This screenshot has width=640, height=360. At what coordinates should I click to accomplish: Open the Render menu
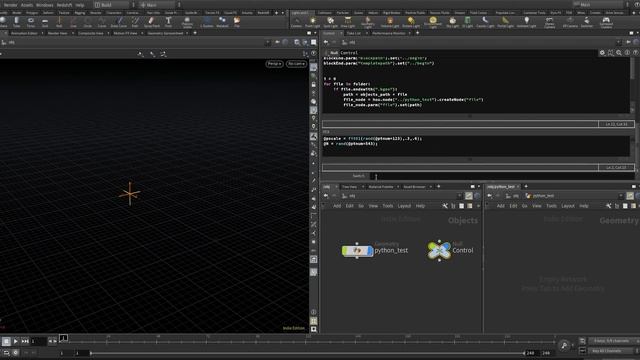[10, 5]
